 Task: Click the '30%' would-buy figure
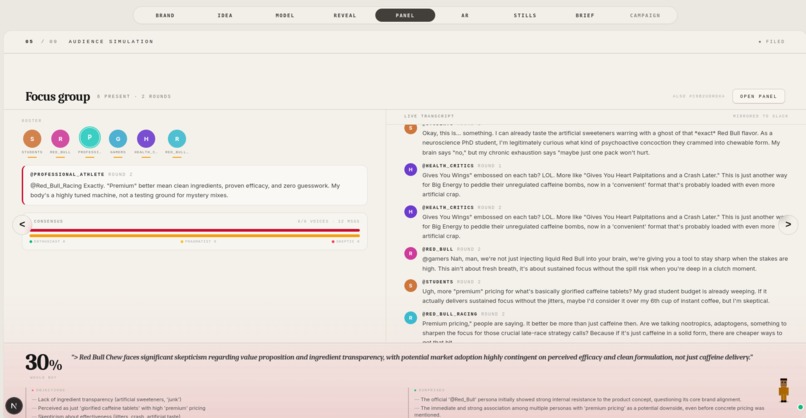[44, 362]
